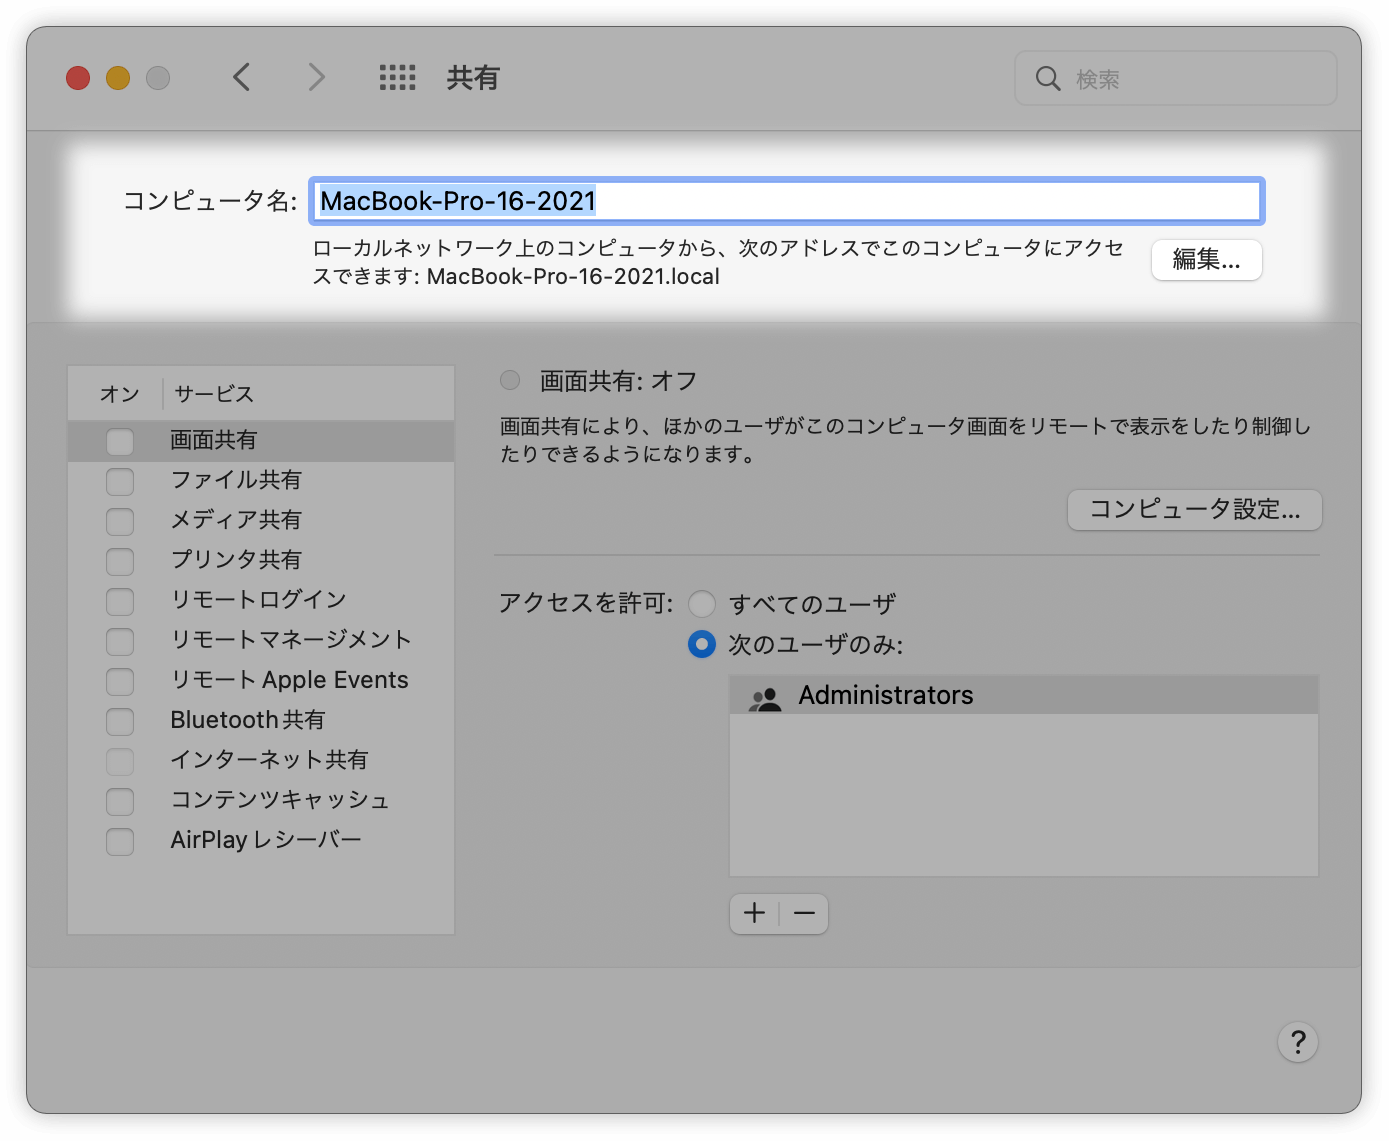
Task: Check the Bluetooth共有 checkbox
Action: click(x=120, y=721)
